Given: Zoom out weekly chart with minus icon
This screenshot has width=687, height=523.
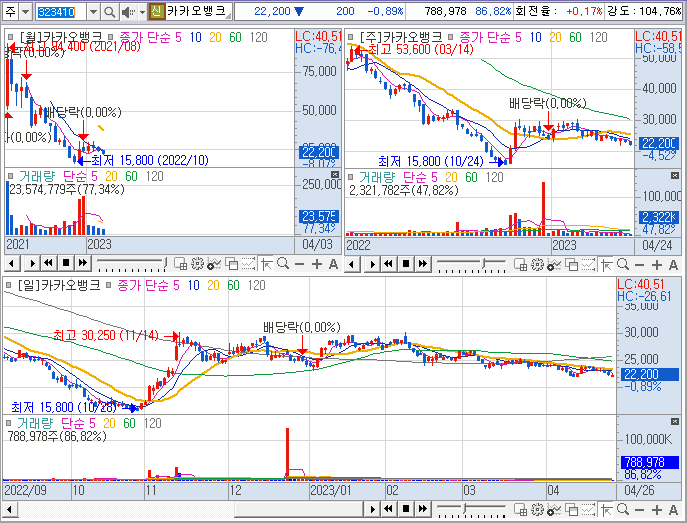Looking at the screenshot, I should click(x=640, y=265).
